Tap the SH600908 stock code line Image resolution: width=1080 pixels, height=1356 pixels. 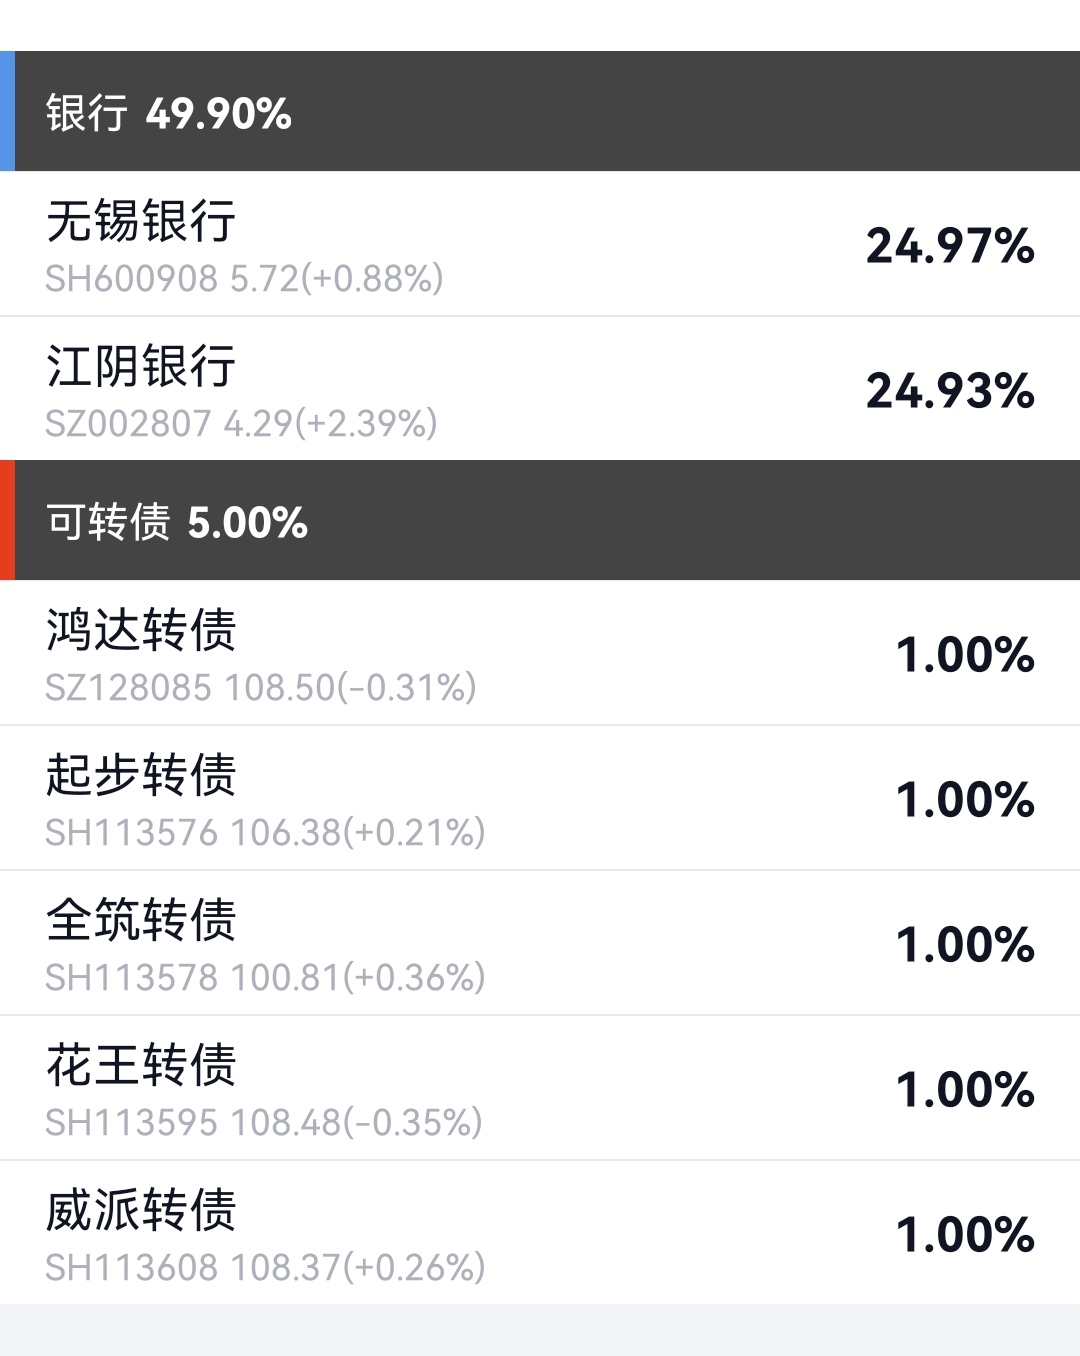point(244,279)
